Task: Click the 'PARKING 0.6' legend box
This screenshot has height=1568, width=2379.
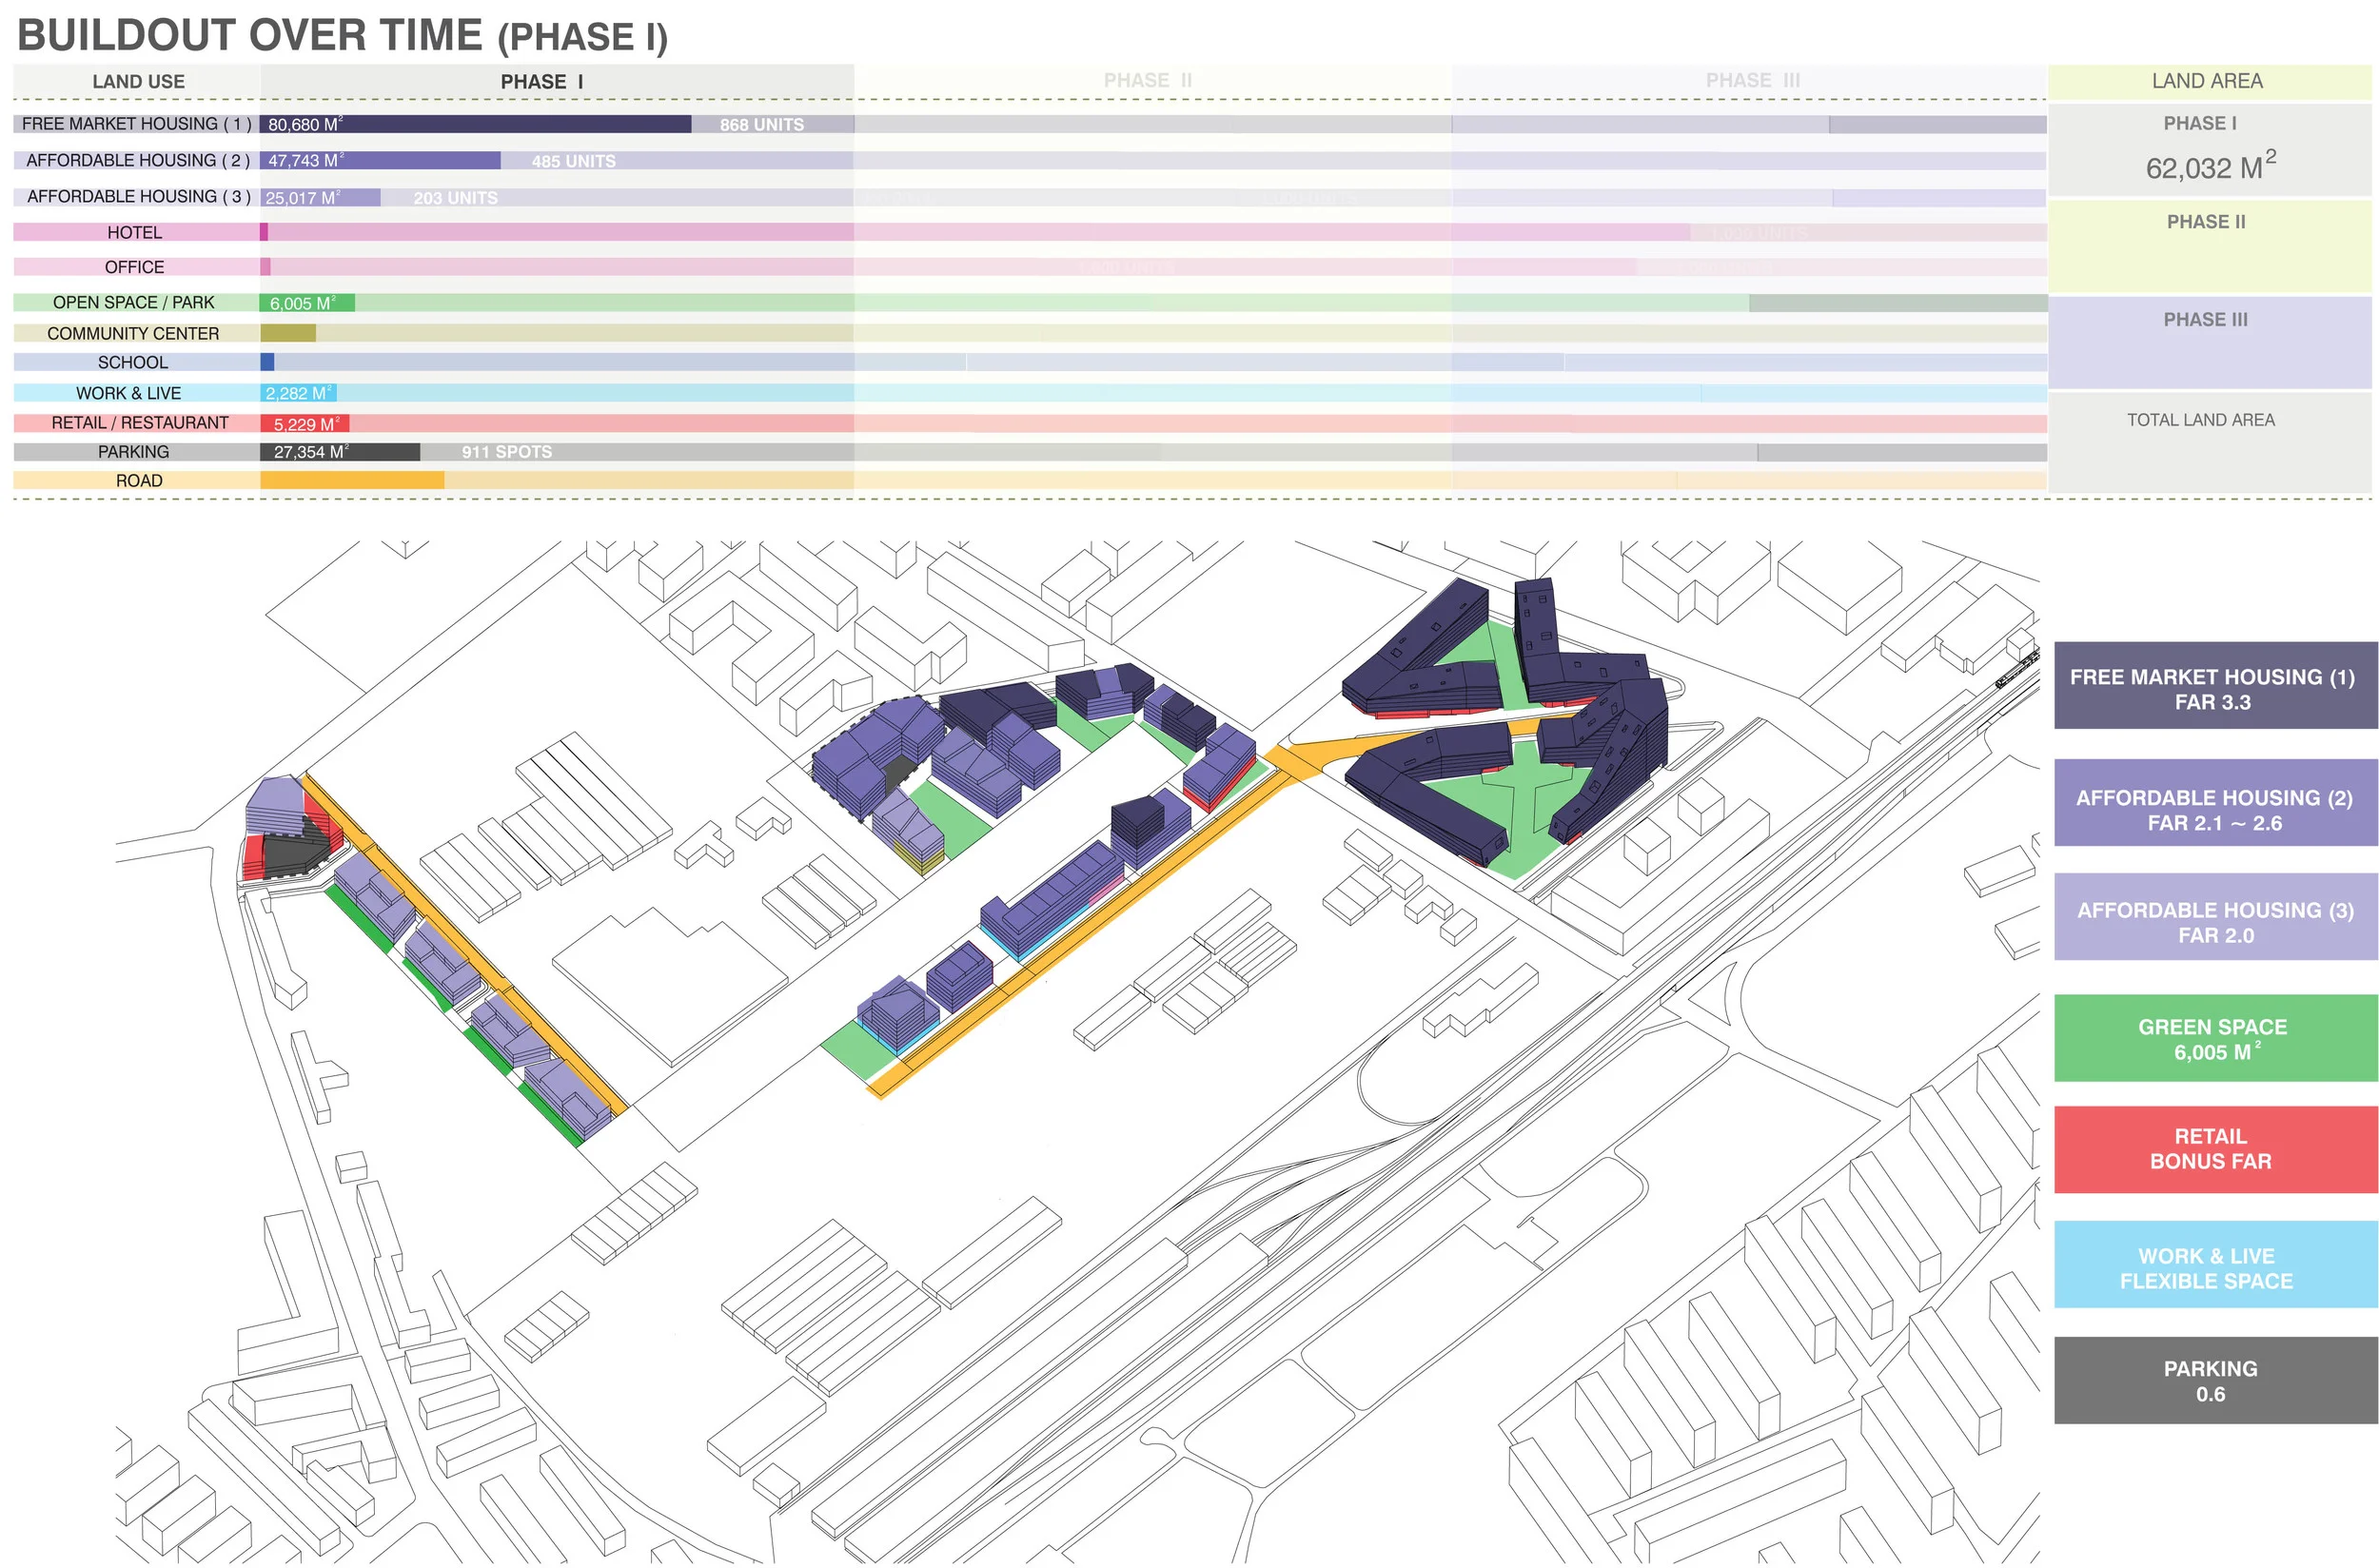Action: (x=2215, y=1380)
